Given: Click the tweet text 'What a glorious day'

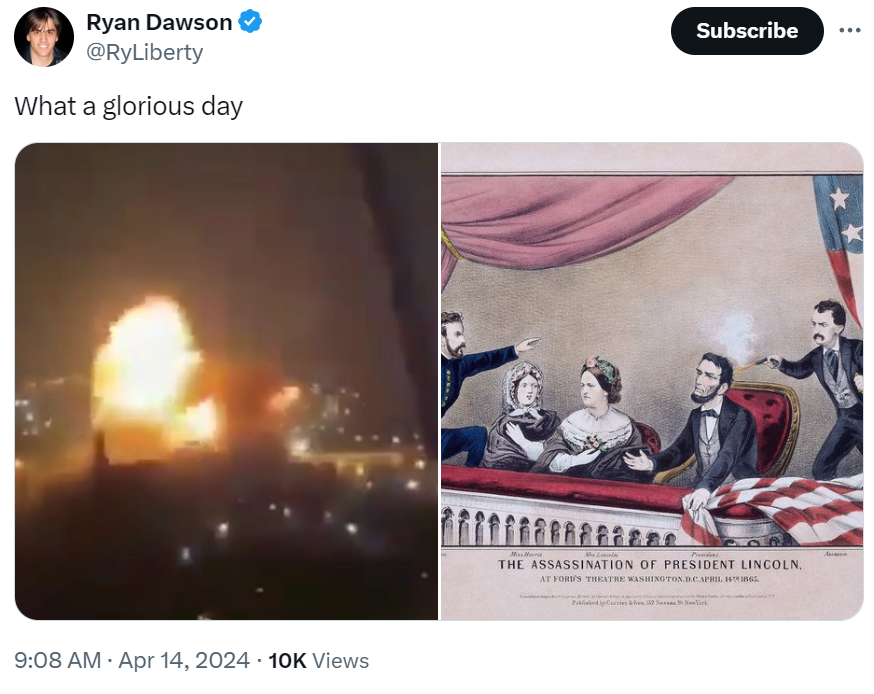Looking at the screenshot, I should point(129,106).
